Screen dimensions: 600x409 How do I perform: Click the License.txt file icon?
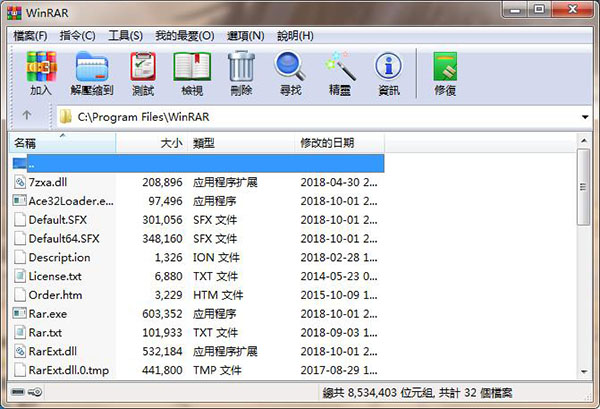click(20, 276)
